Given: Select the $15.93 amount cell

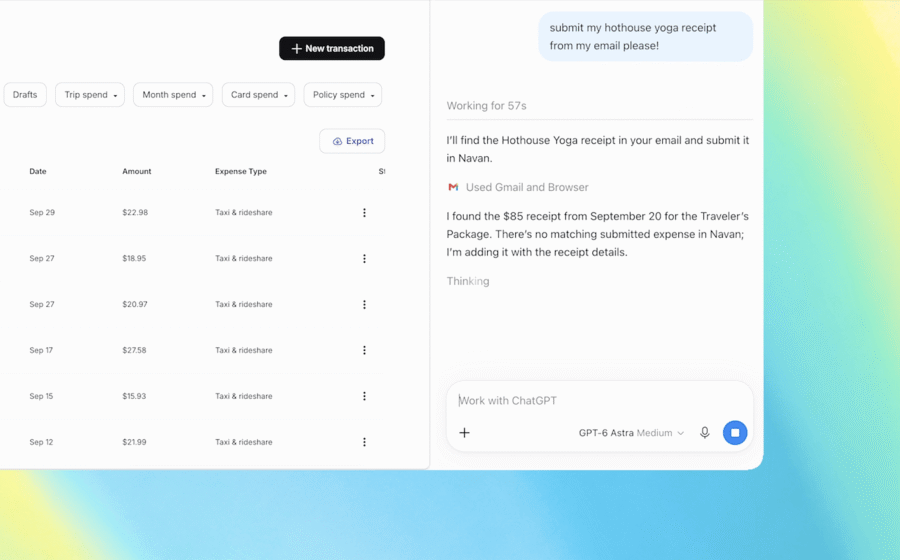Looking at the screenshot, I should coord(134,396).
